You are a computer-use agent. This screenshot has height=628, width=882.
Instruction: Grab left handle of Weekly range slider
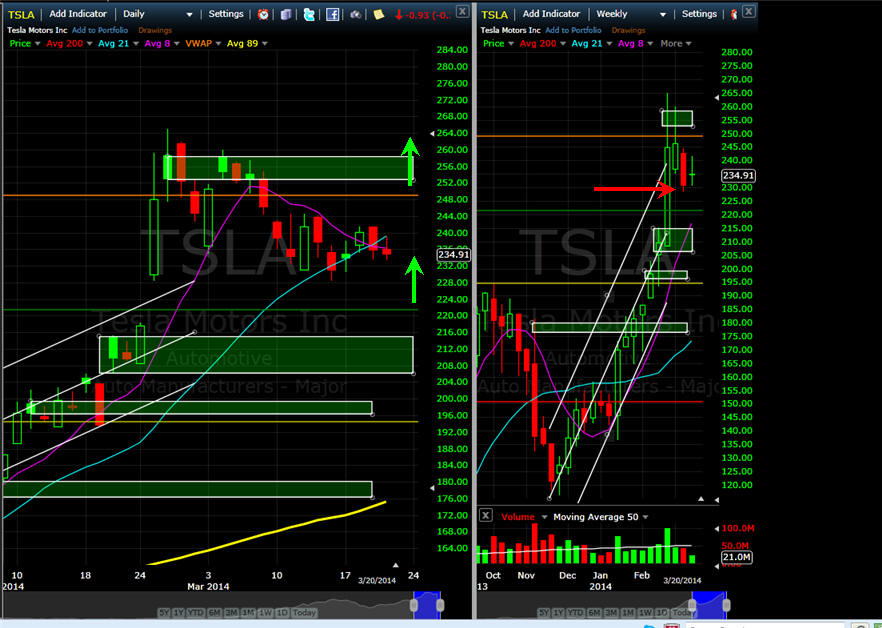click(693, 605)
